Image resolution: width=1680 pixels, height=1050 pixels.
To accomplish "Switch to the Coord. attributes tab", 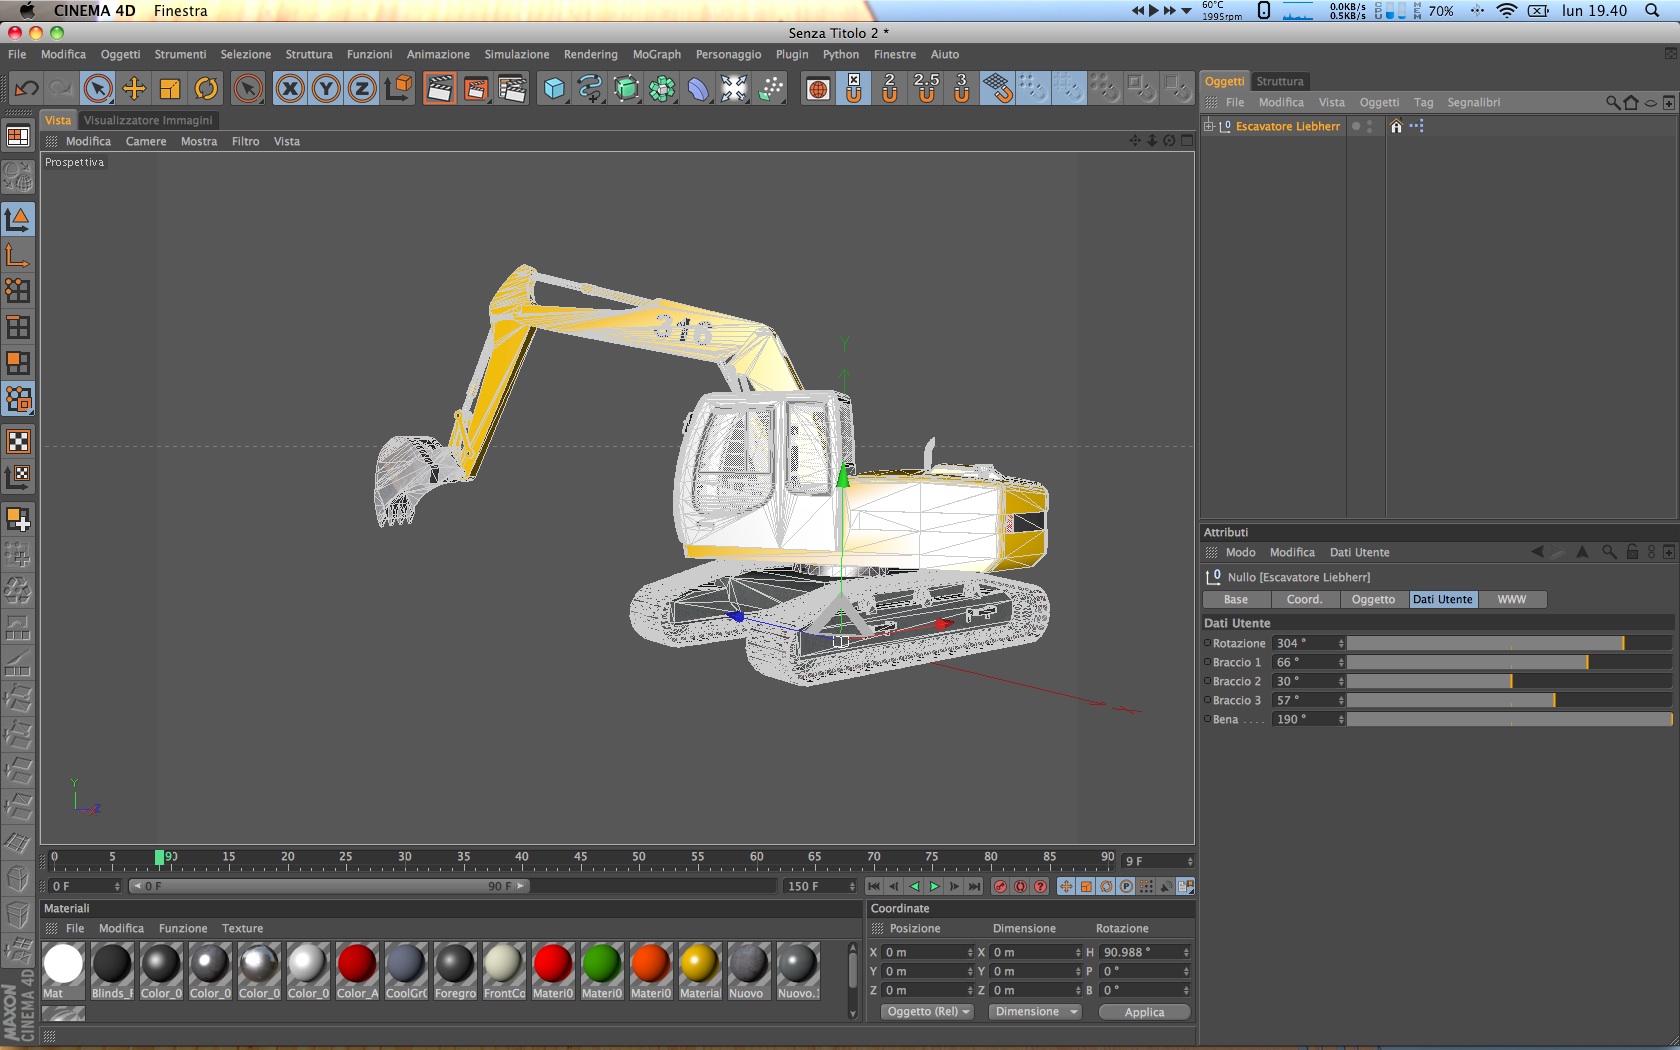I will coord(1304,600).
